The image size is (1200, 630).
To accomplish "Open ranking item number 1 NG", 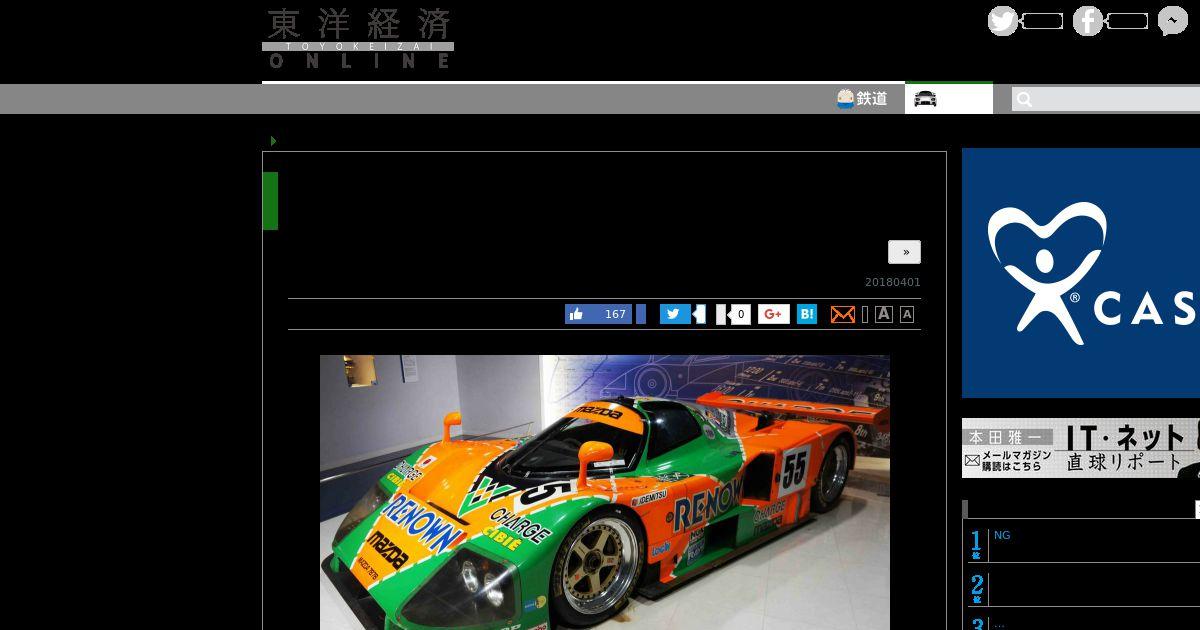I will (1002, 535).
